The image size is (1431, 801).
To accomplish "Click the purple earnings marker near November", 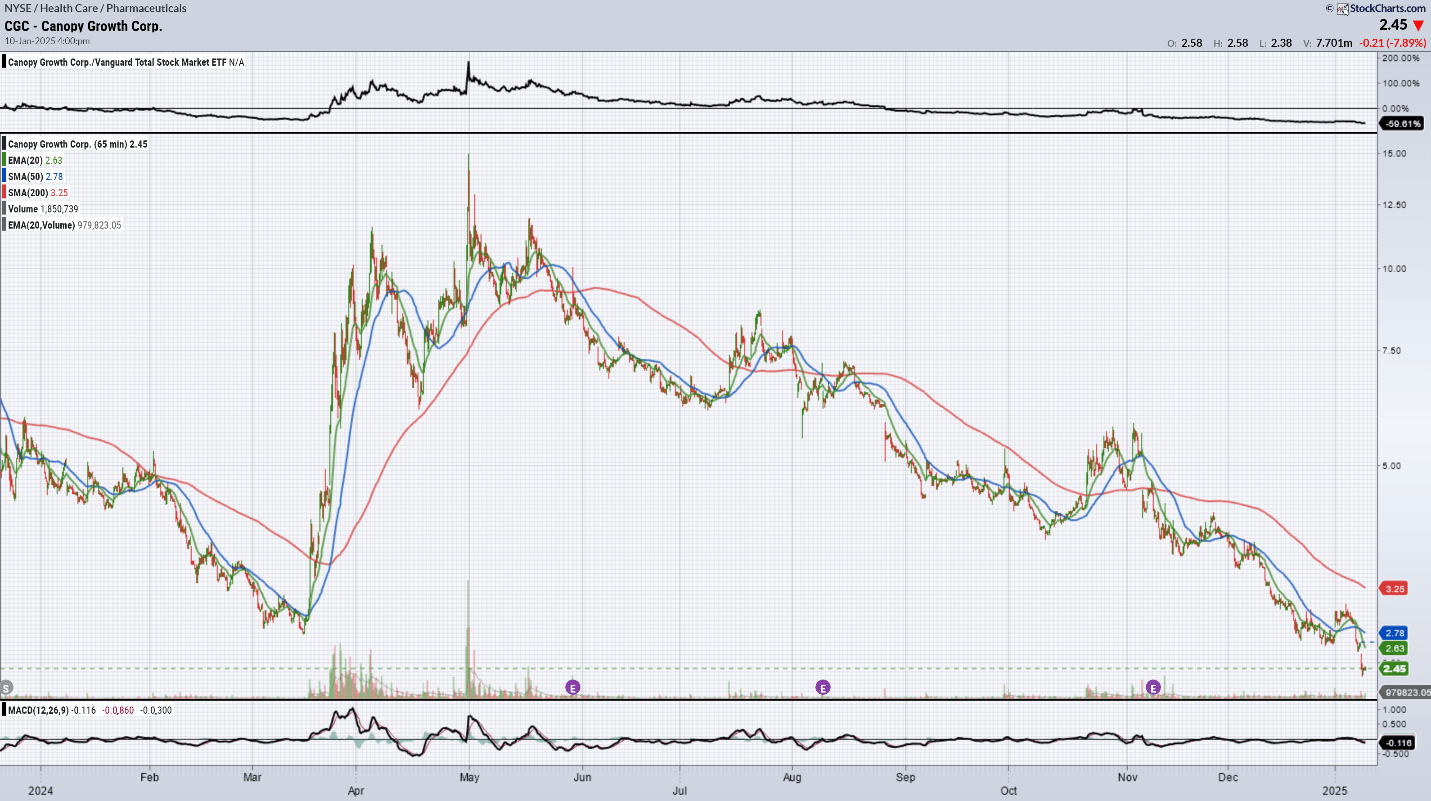I will click(x=1153, y=687).
